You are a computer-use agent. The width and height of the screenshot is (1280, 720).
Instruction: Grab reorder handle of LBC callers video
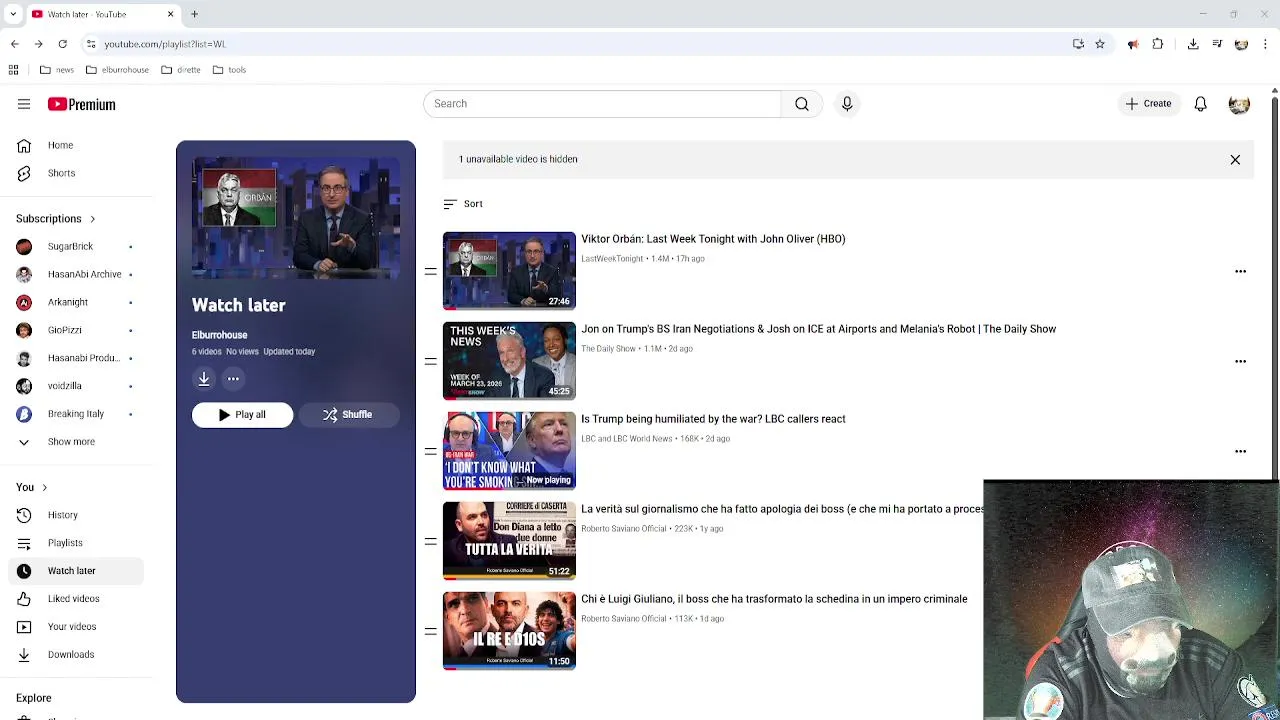coord(430,451)
